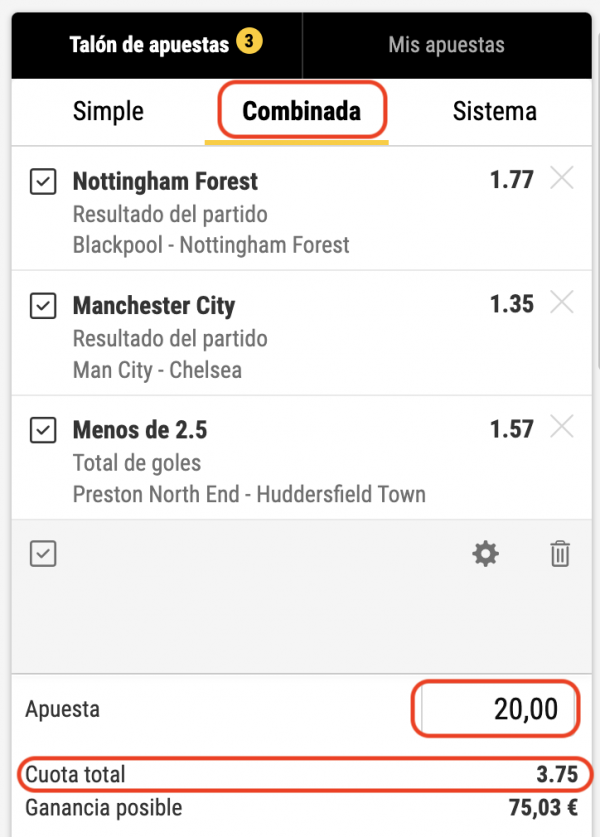
Task: Select the Combinada bet tab
Action: 301,111
